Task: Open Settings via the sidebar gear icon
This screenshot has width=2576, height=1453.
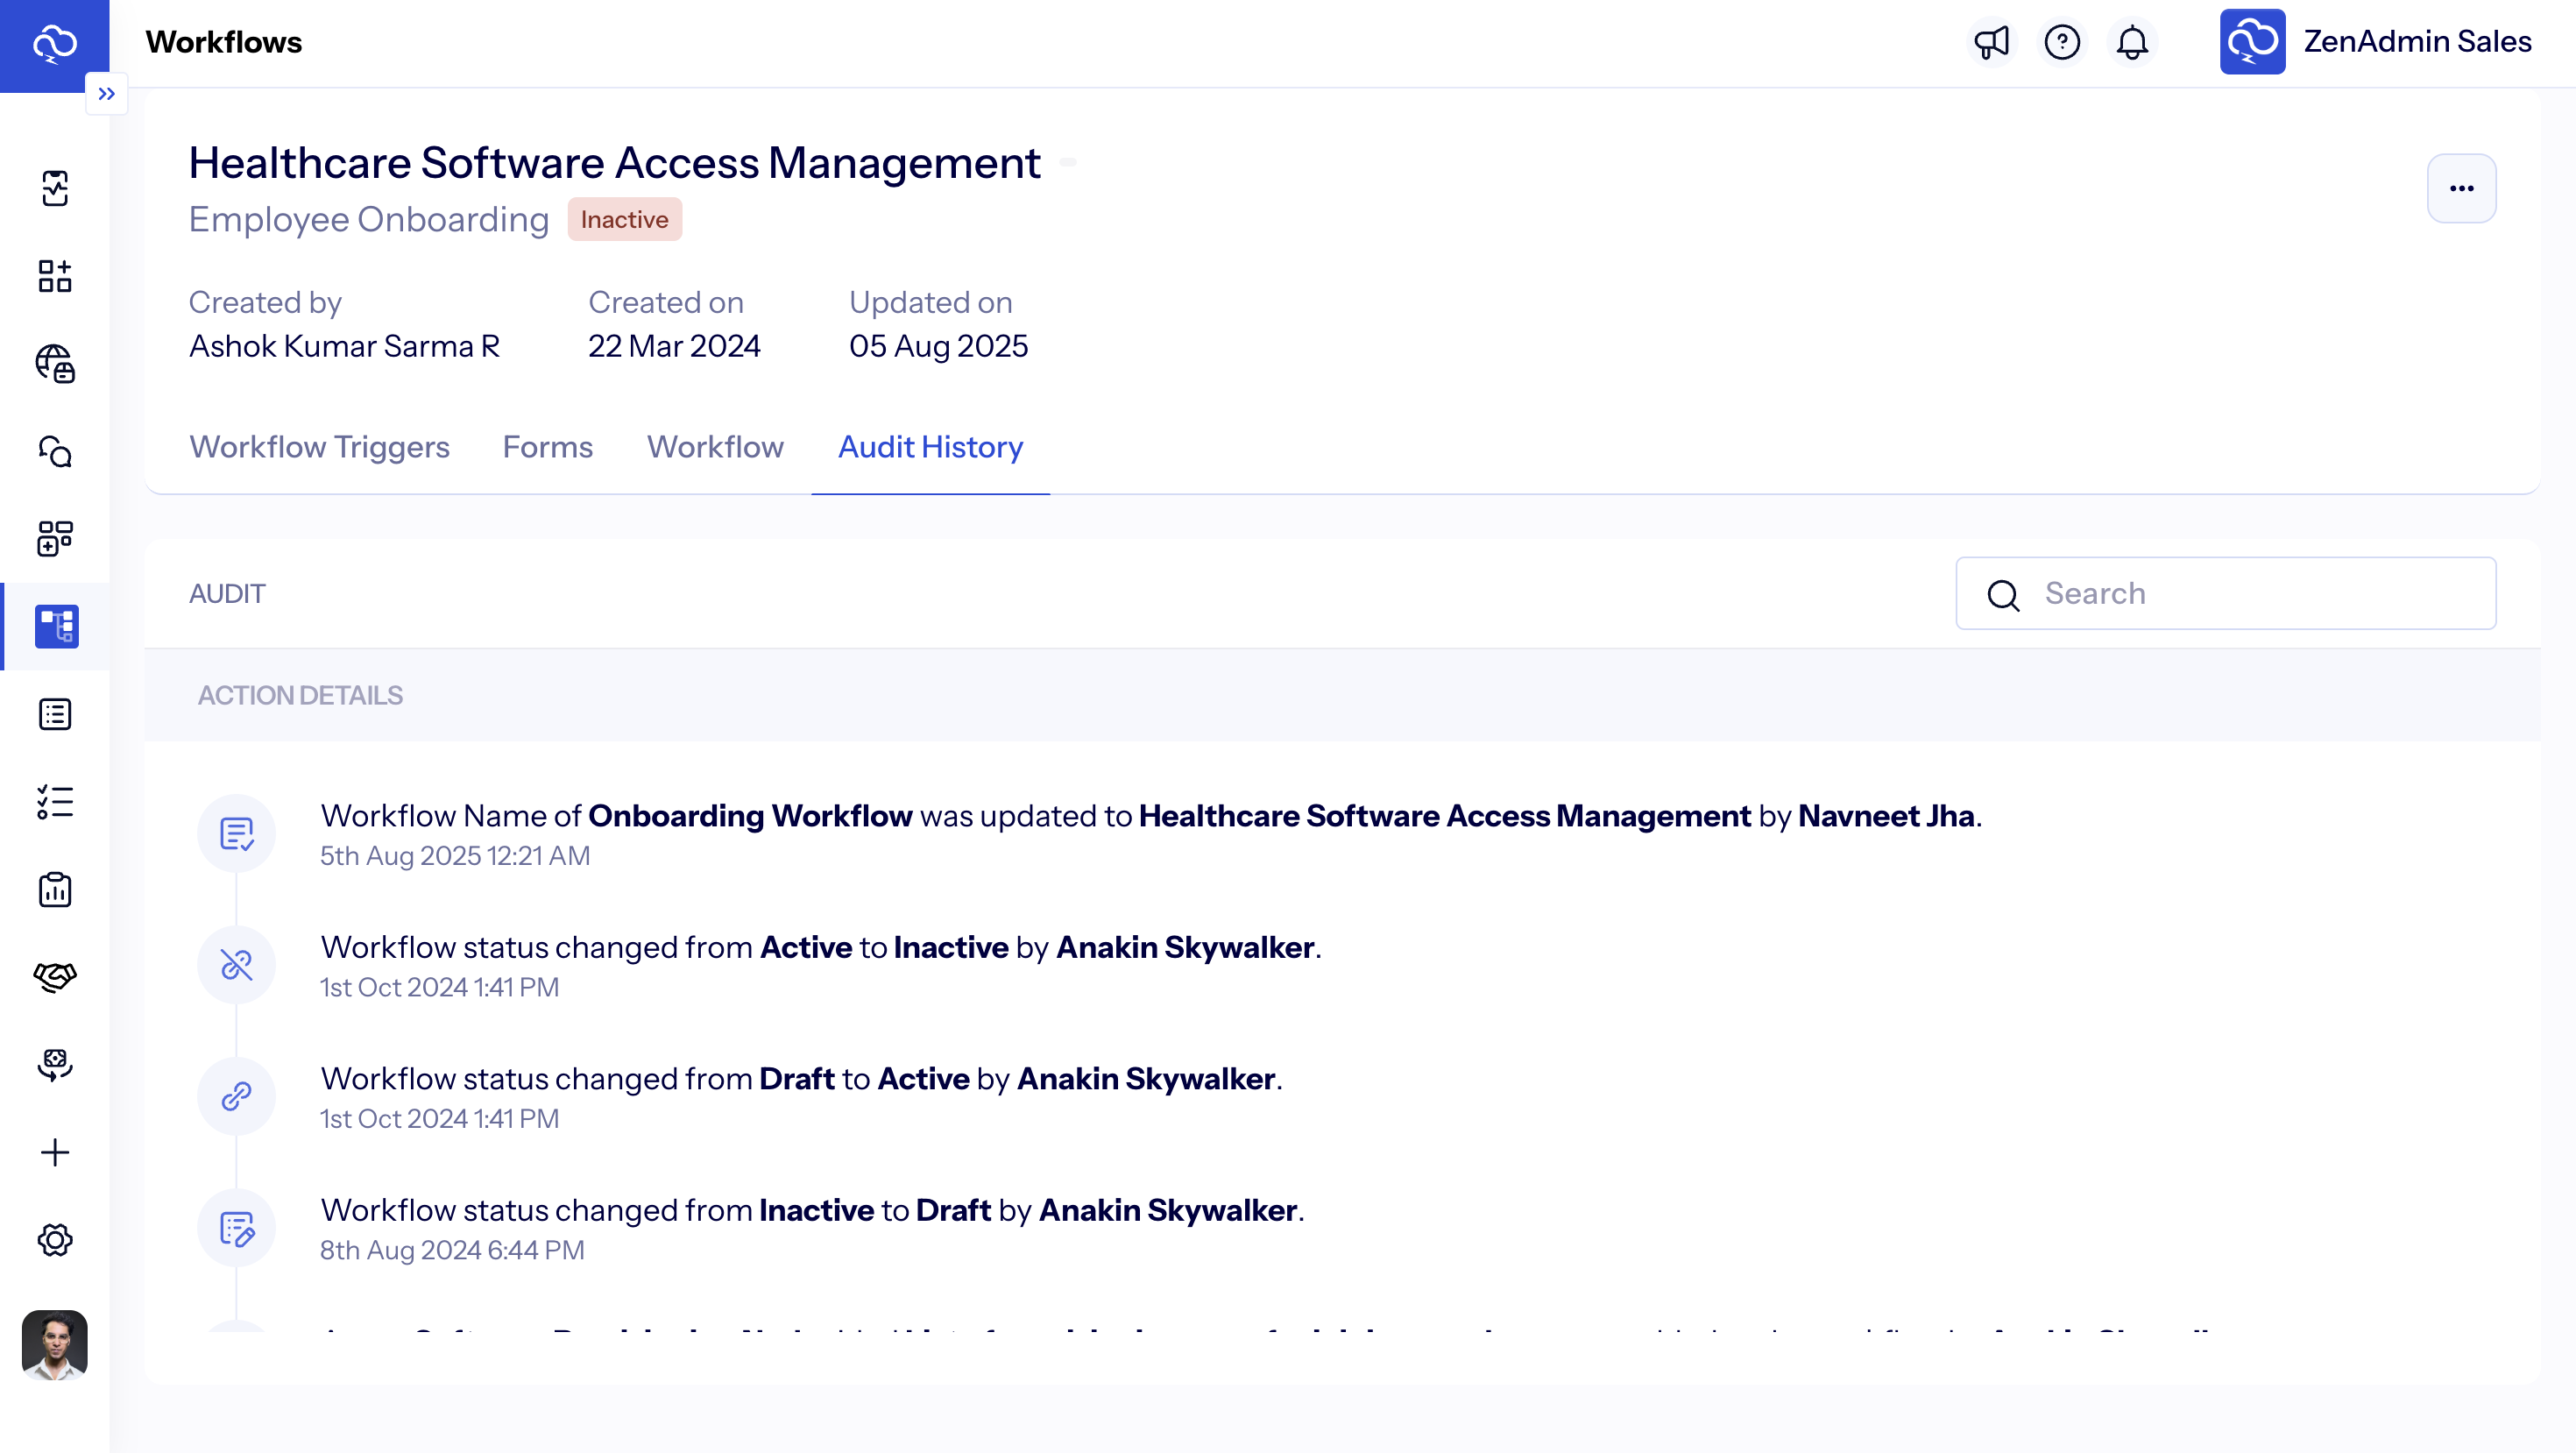Action: (x=55, y=1240)
